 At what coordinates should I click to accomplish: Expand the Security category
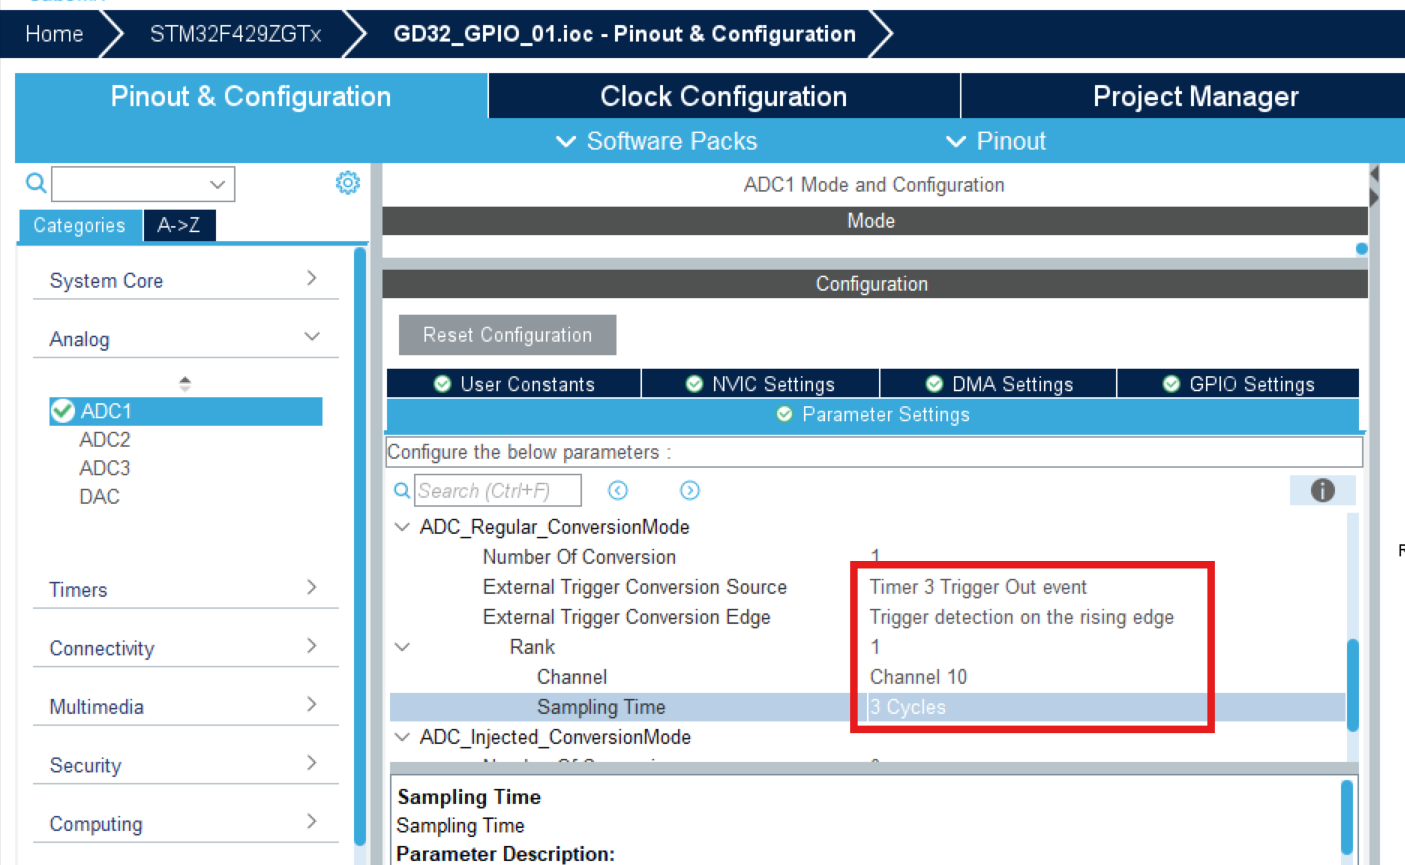[311, 763]
